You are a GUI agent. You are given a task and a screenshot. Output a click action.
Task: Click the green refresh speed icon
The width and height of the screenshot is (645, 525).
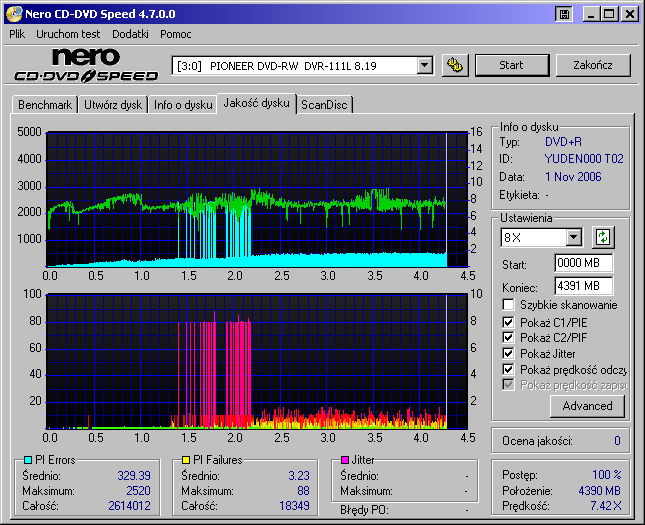tap(603, 237)
